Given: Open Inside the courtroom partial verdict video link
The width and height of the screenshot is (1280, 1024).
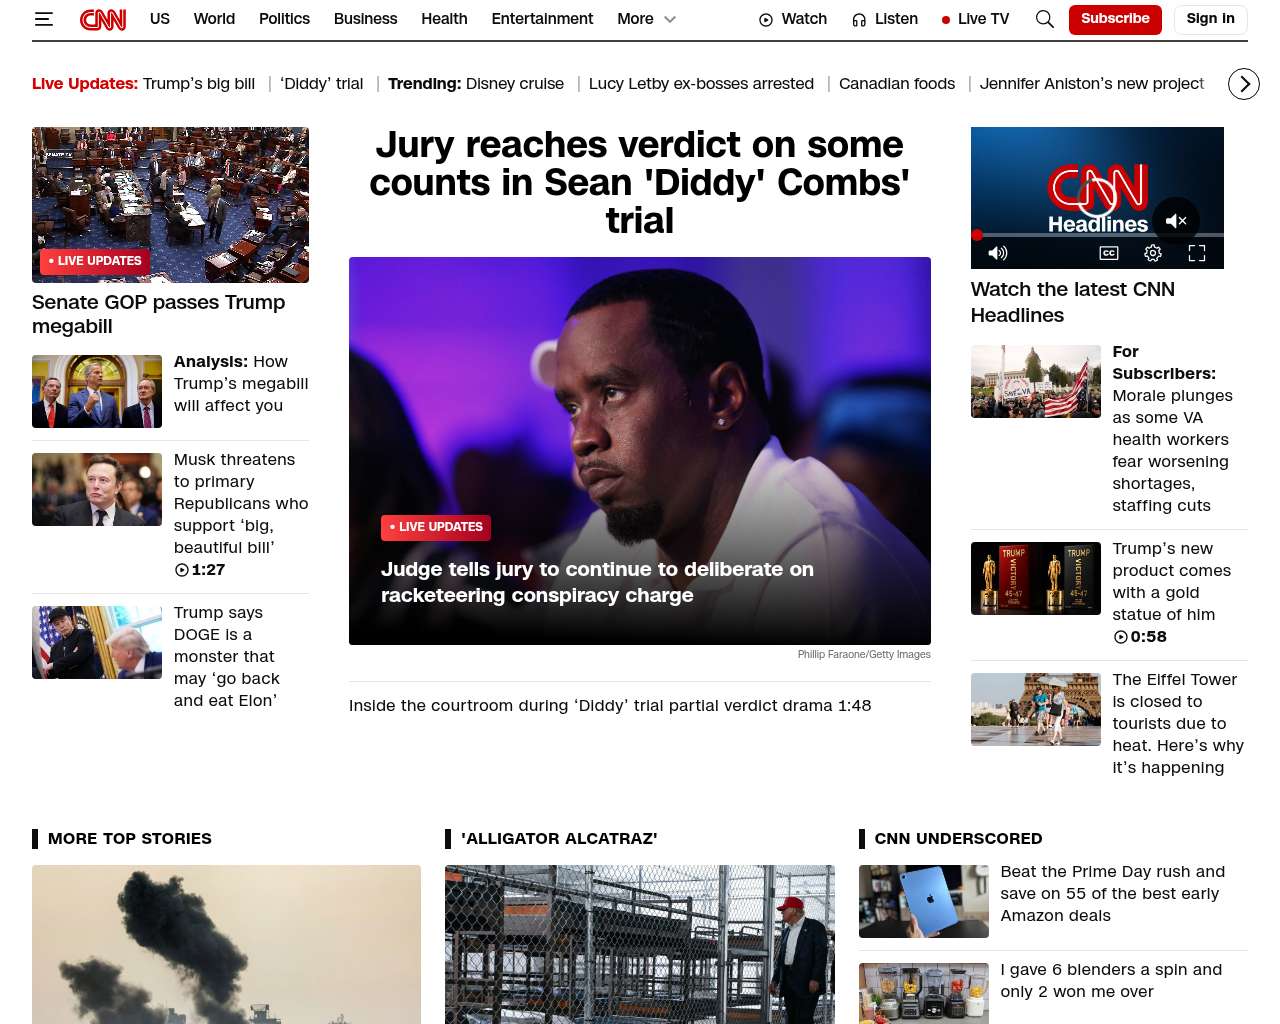Looking at the screenshot, I should [x=610, y=706].
